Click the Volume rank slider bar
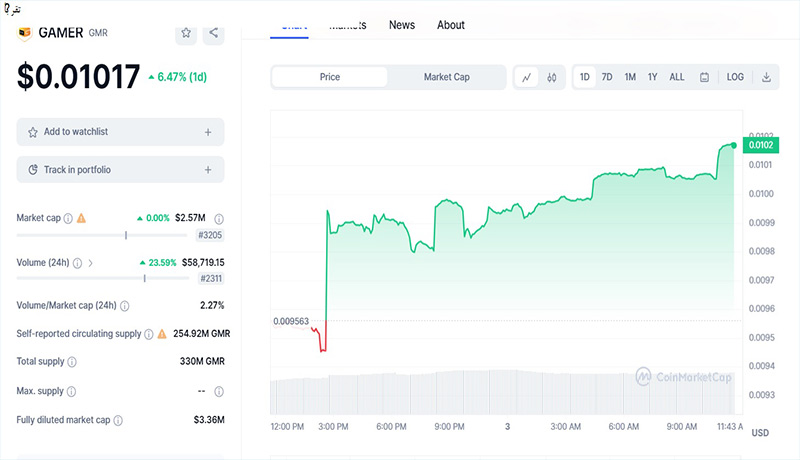The width and height of the screenshot is (800, 460). tap(103, 278)
